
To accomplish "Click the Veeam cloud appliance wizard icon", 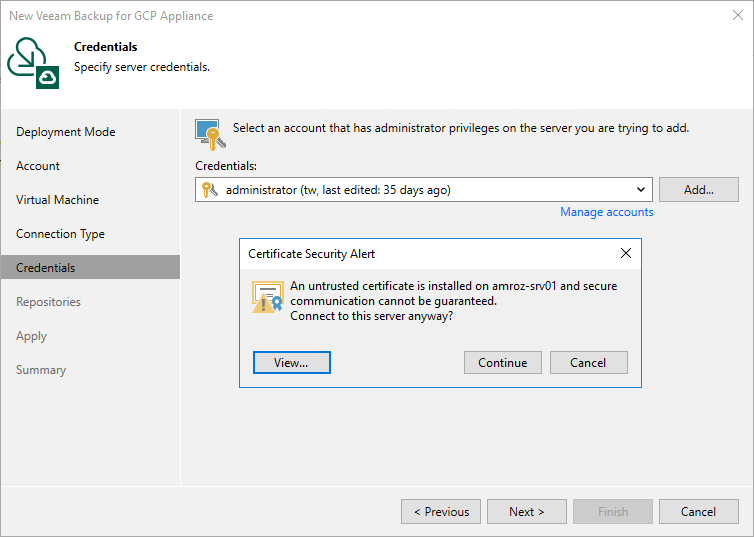I will [x=33, y=63].
